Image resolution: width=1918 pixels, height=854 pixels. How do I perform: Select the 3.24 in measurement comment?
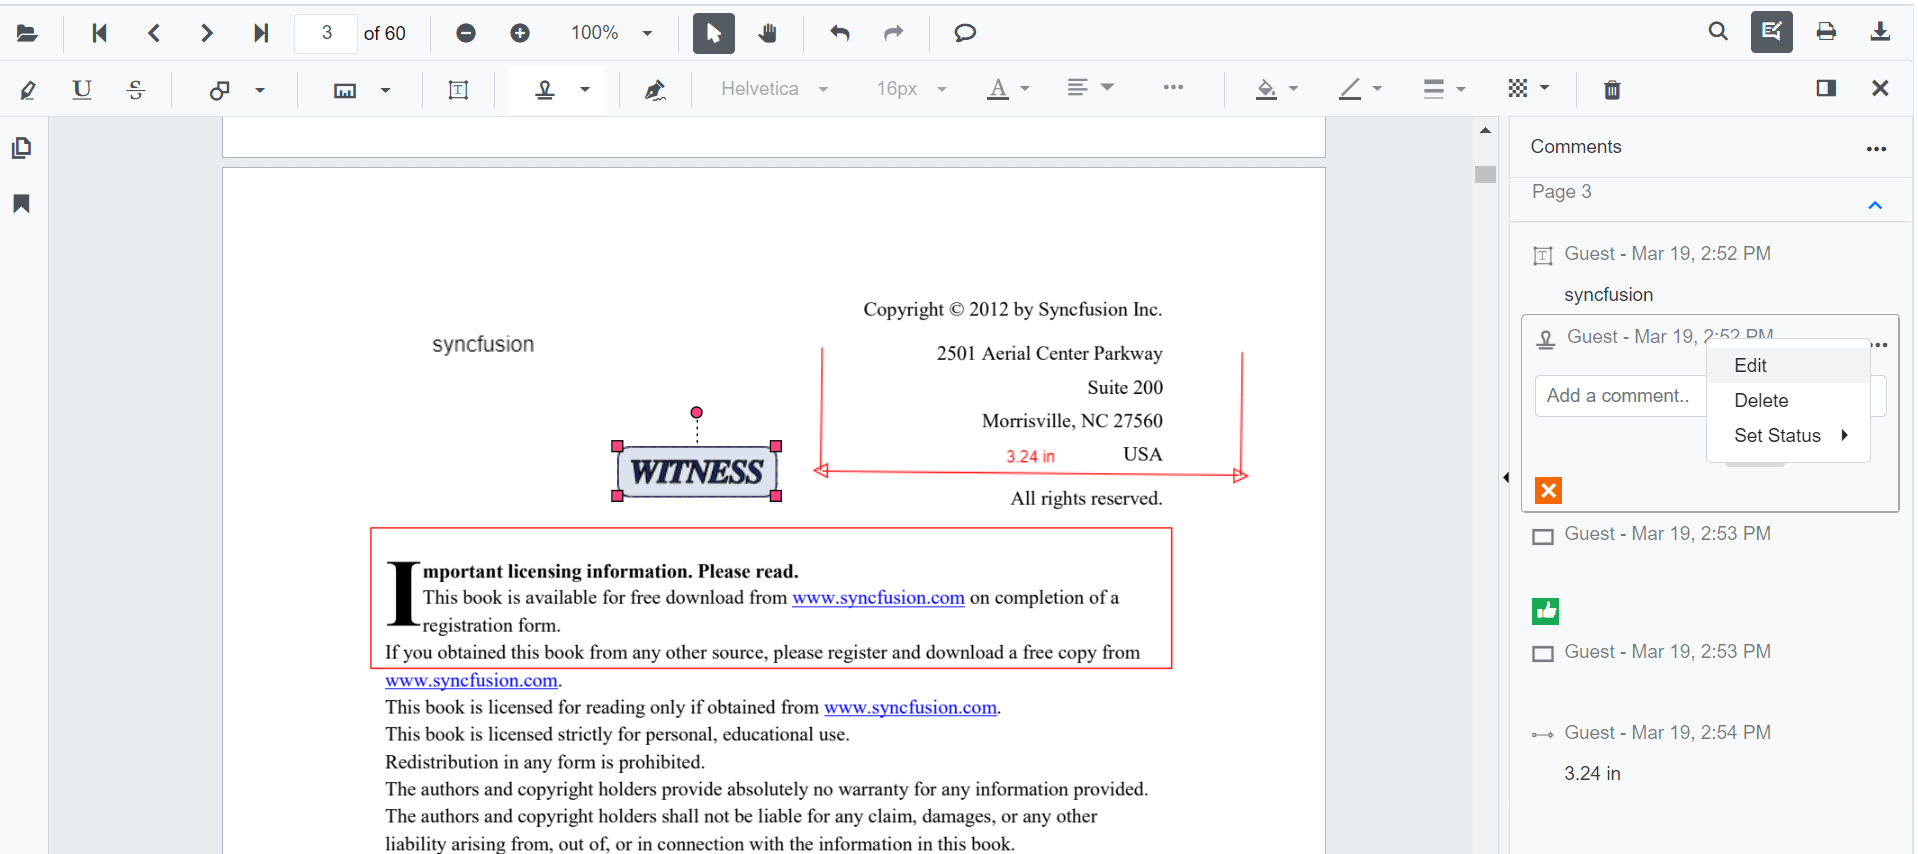coord(1592,774)
